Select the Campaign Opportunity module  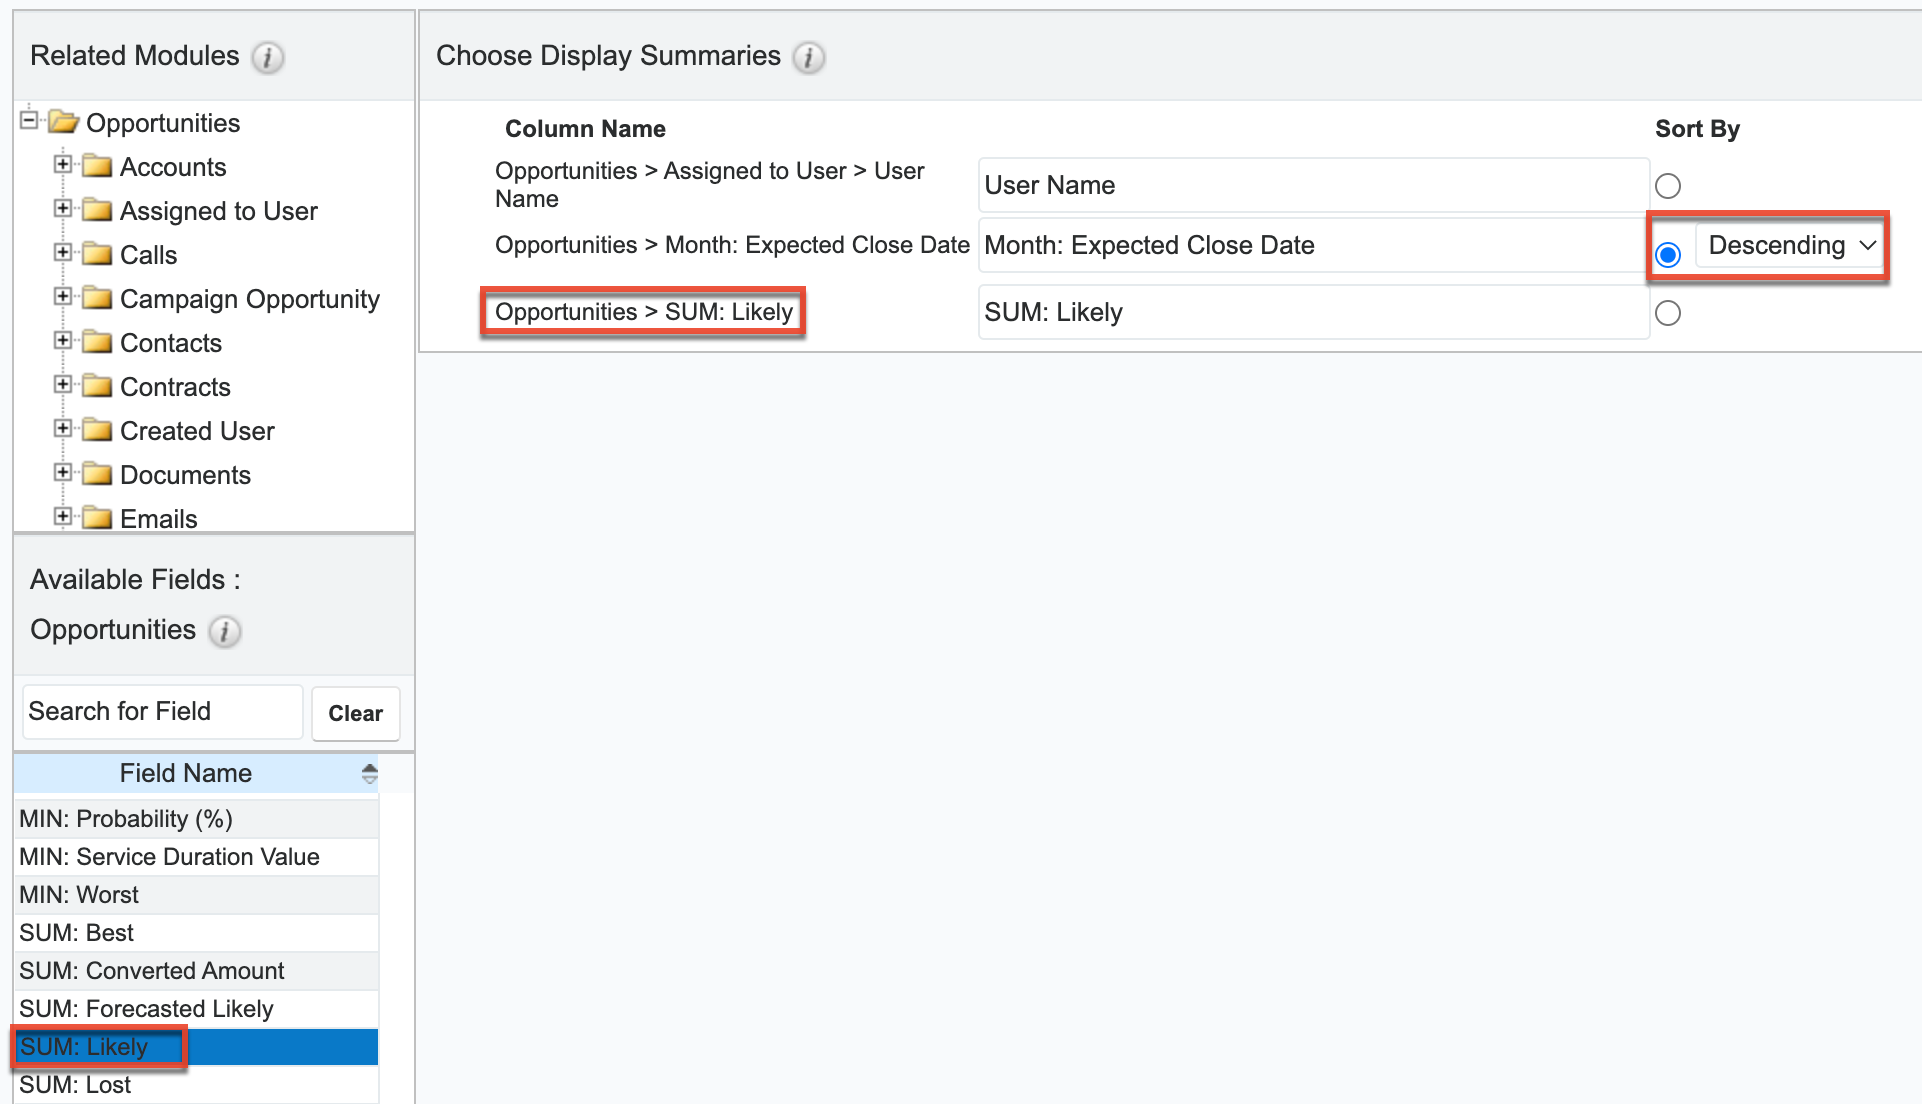(249, 299)
